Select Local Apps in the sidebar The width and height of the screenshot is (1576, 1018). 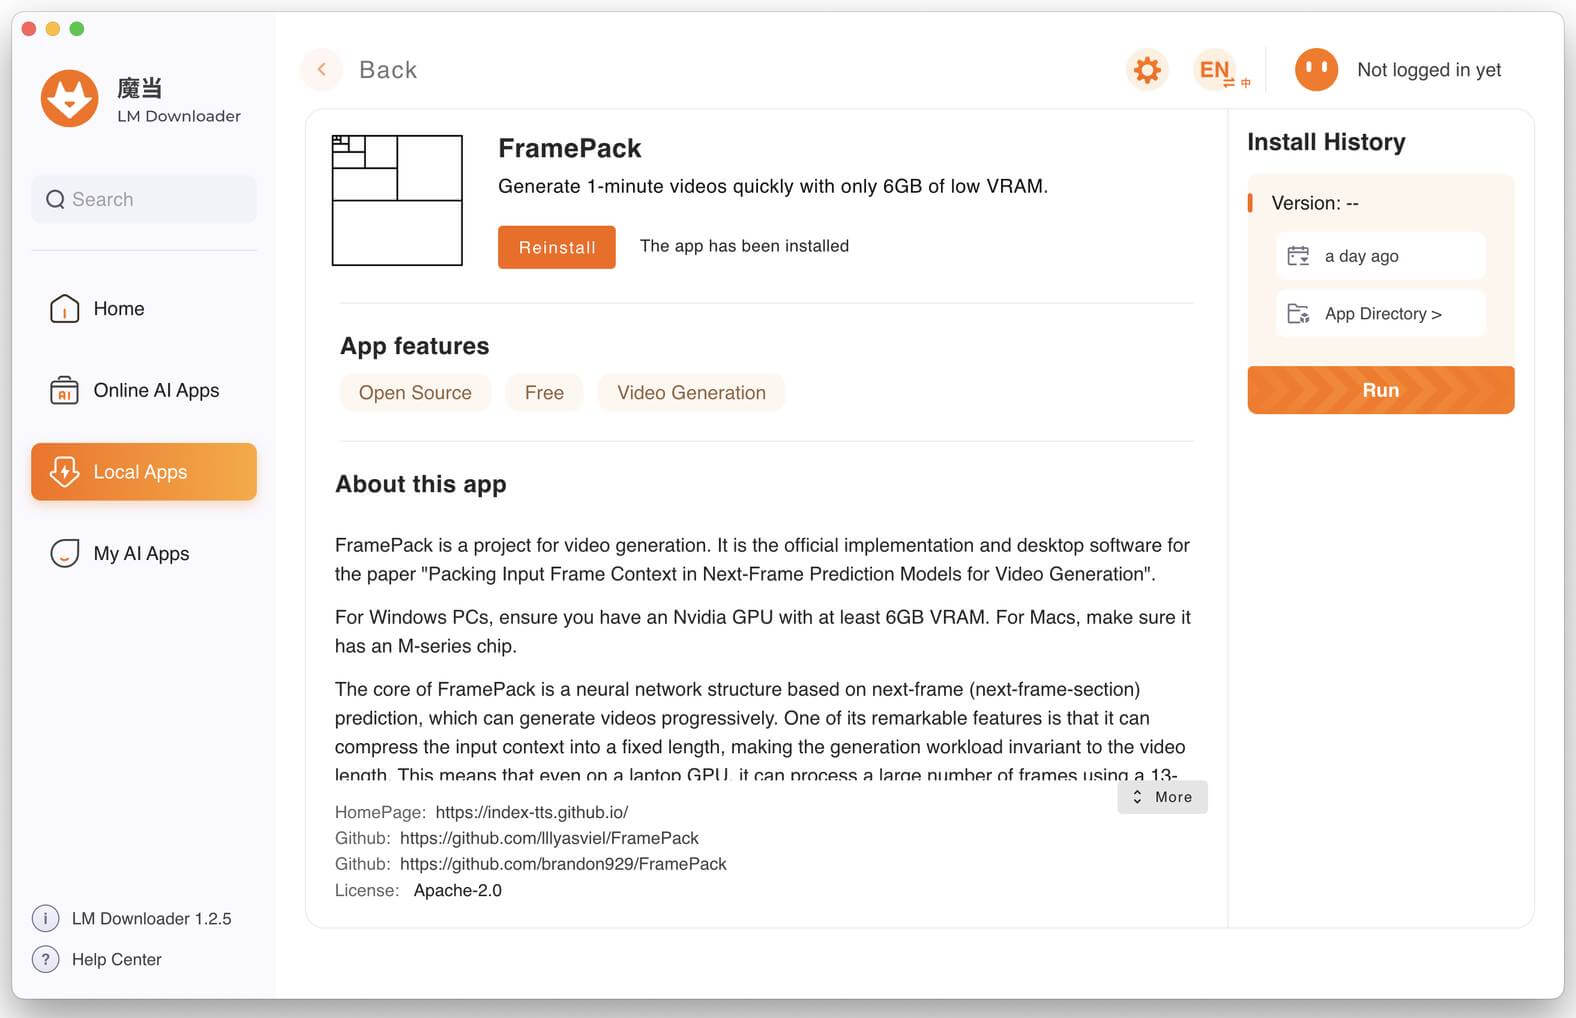143,472
